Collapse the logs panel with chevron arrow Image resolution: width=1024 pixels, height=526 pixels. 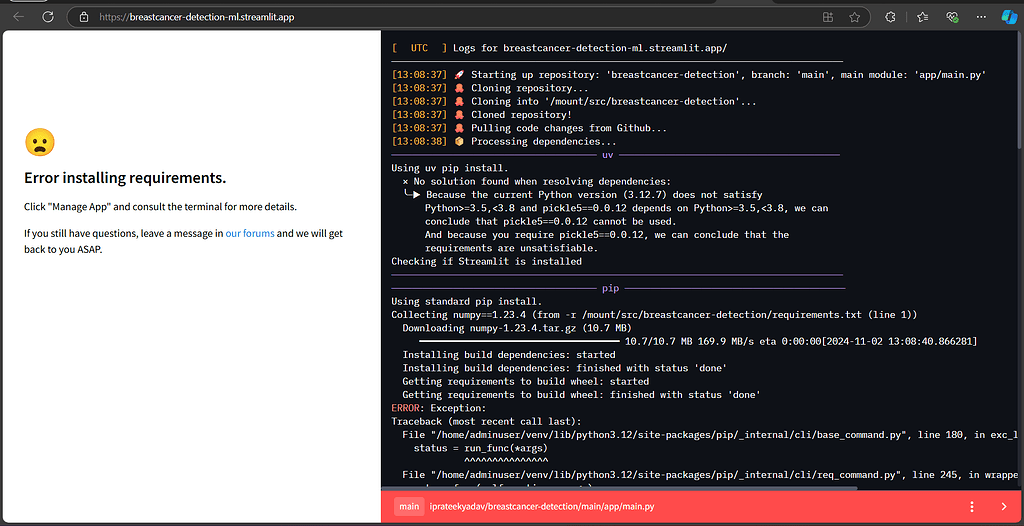[x=1002, y=507]
